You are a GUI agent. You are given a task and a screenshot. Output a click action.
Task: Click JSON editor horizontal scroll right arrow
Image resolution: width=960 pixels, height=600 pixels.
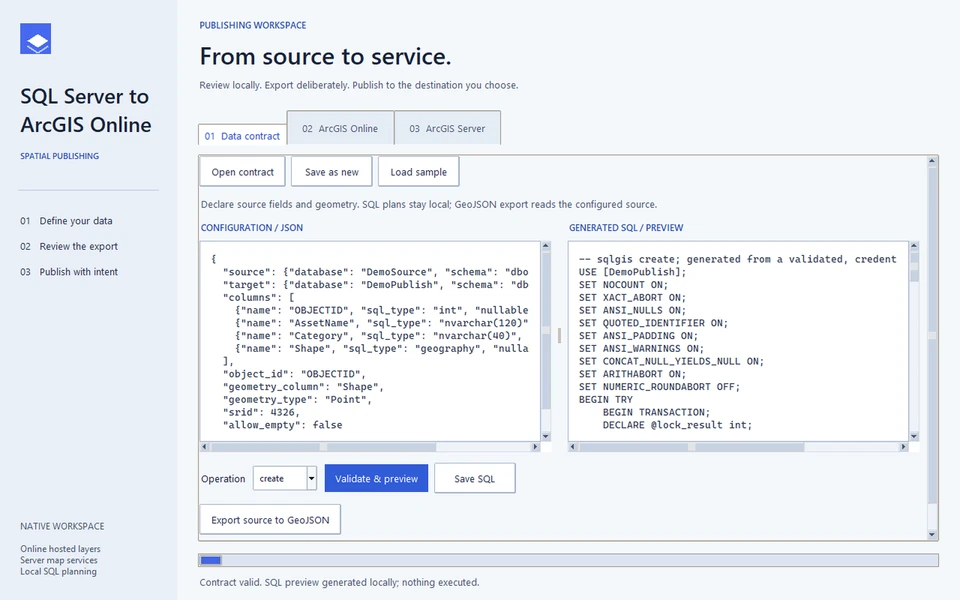pyautogui.click(x=535, y=447)
